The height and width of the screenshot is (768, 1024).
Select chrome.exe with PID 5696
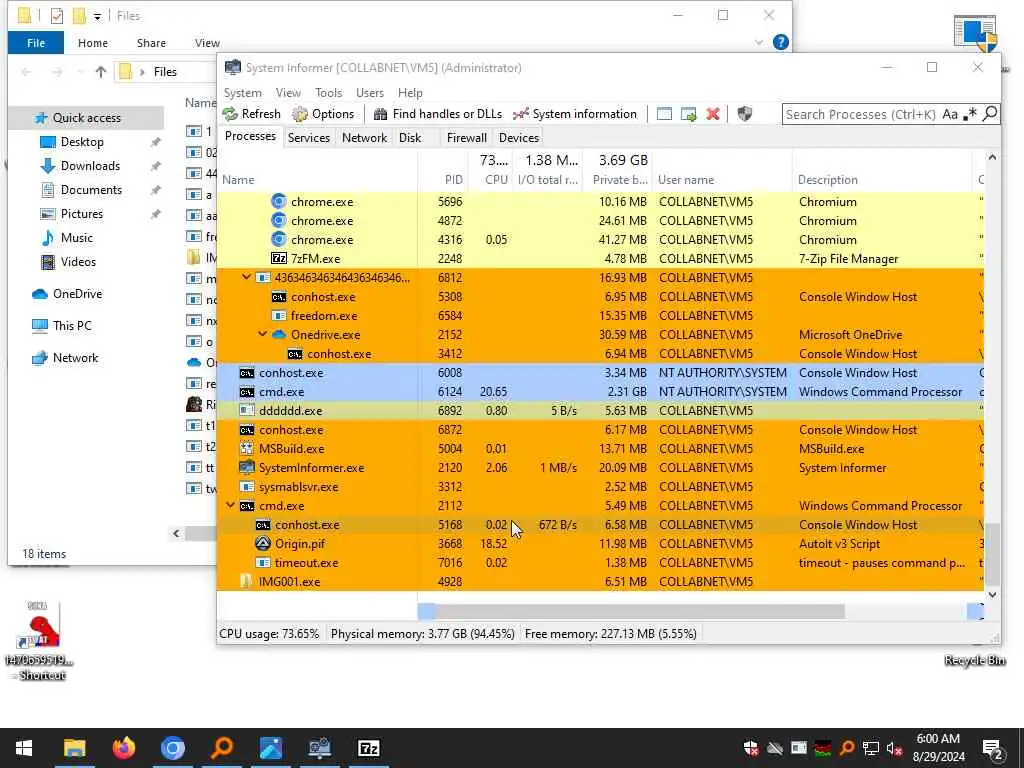coord(600,202)
